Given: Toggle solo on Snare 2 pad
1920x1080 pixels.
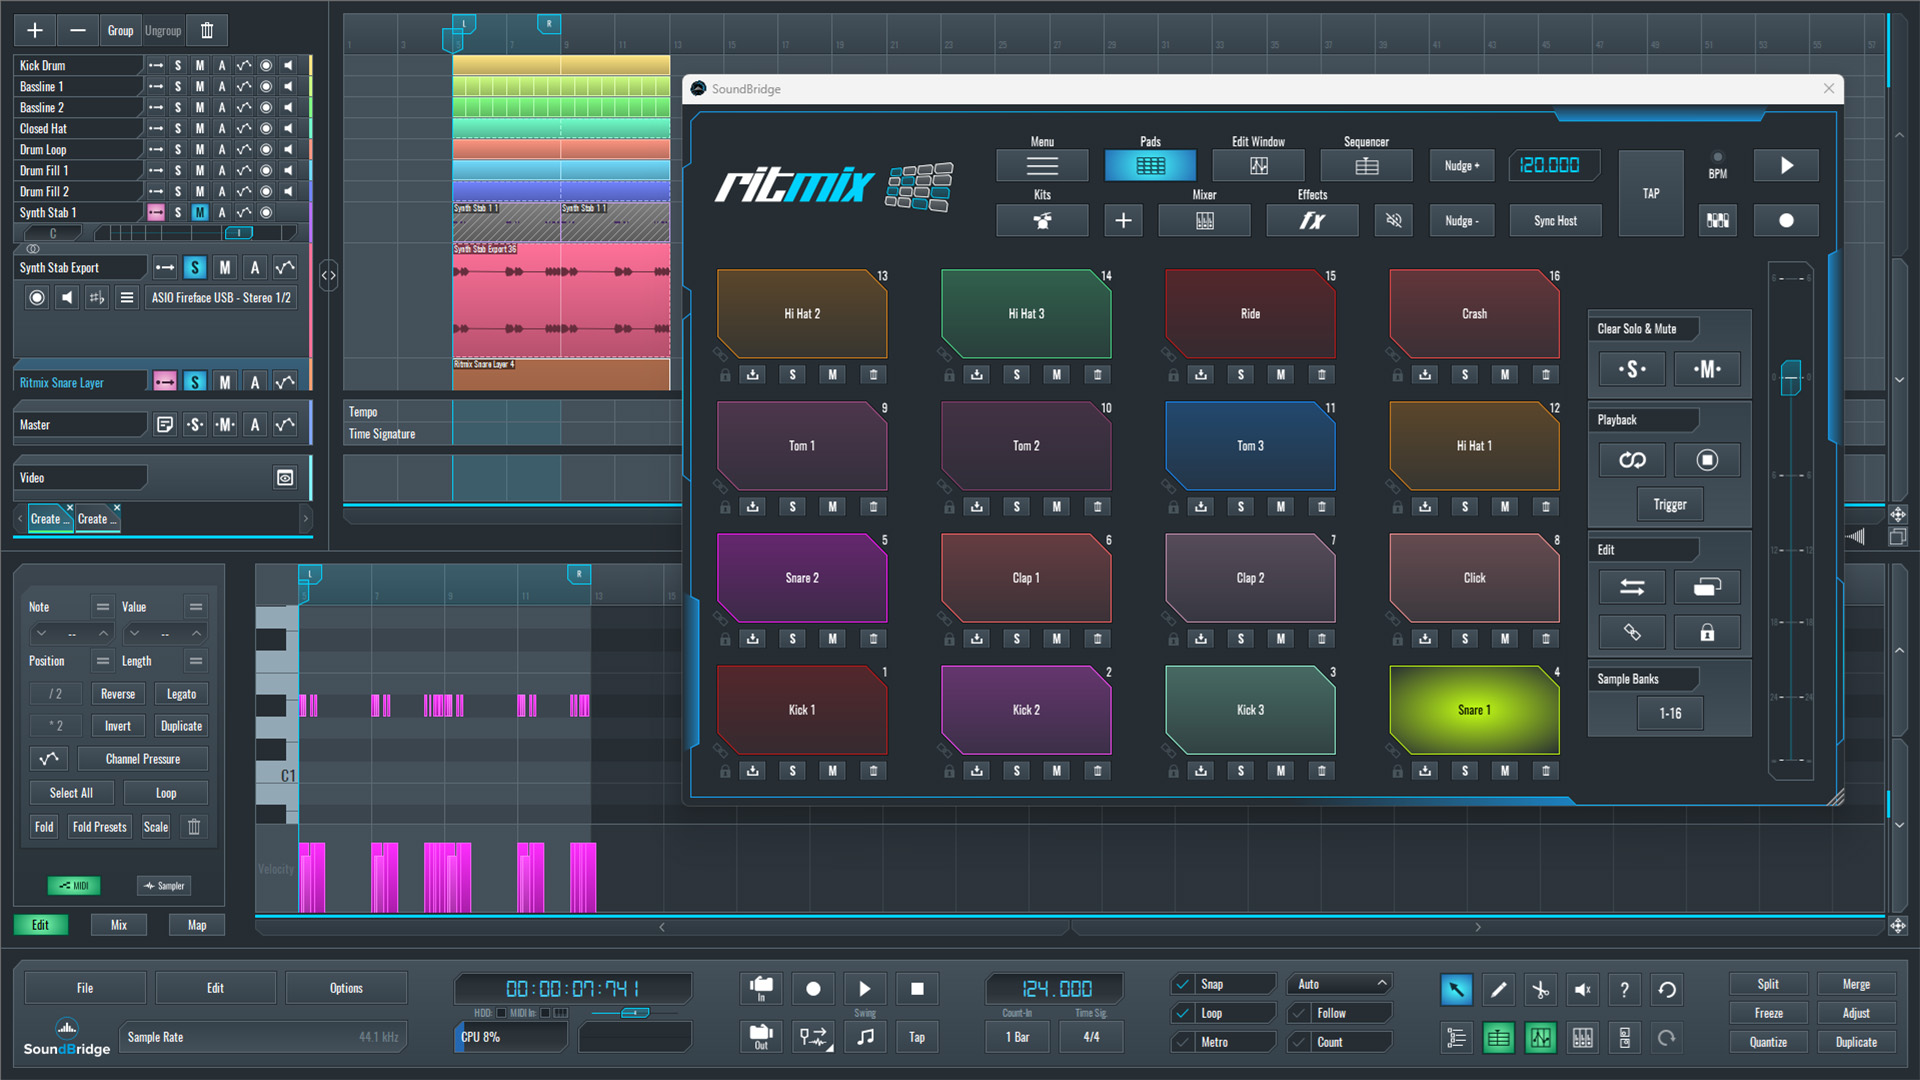Looking at the screenshot, I should (x=793, y=639).
